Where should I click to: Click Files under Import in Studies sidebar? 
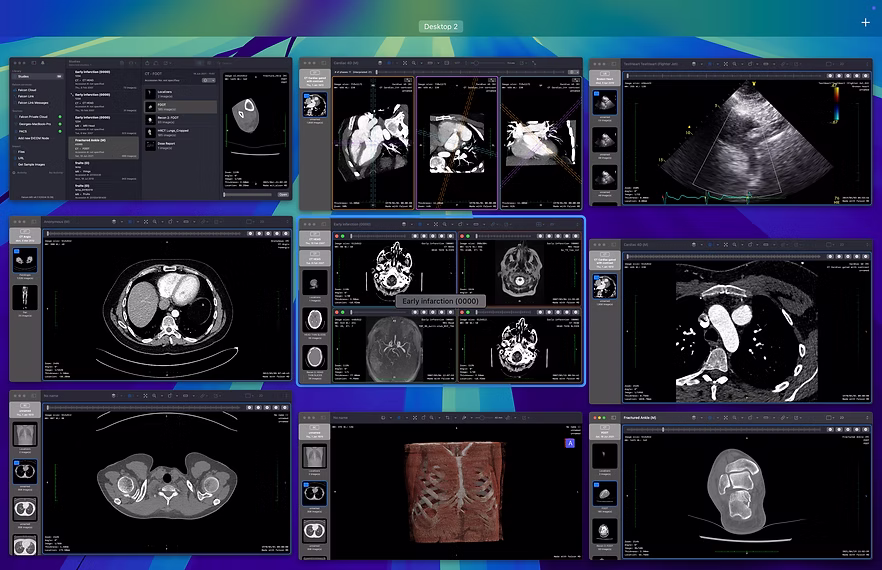pyautogui.click(x=21, y=152)
